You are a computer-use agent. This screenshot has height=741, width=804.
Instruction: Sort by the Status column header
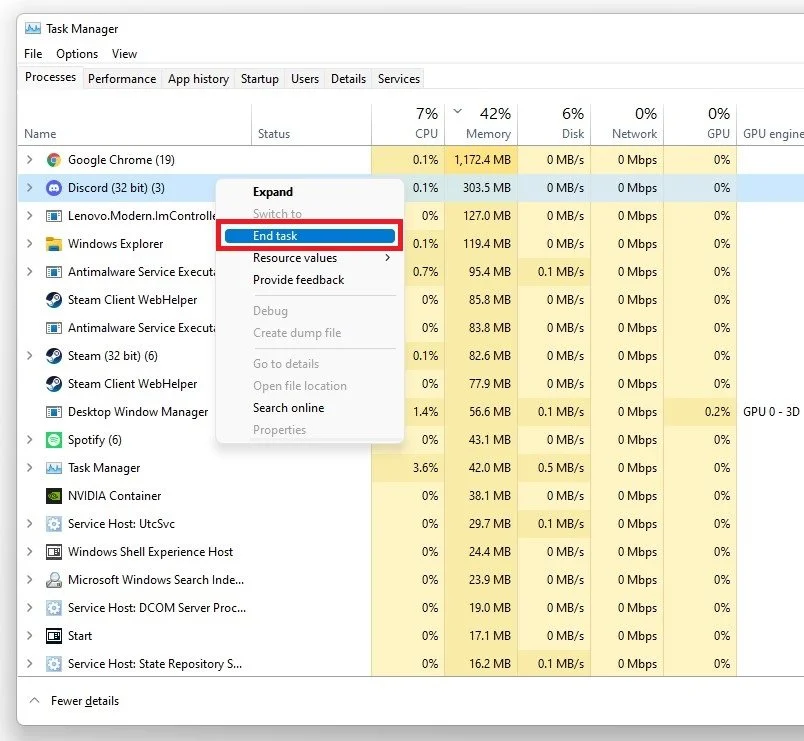312,124
